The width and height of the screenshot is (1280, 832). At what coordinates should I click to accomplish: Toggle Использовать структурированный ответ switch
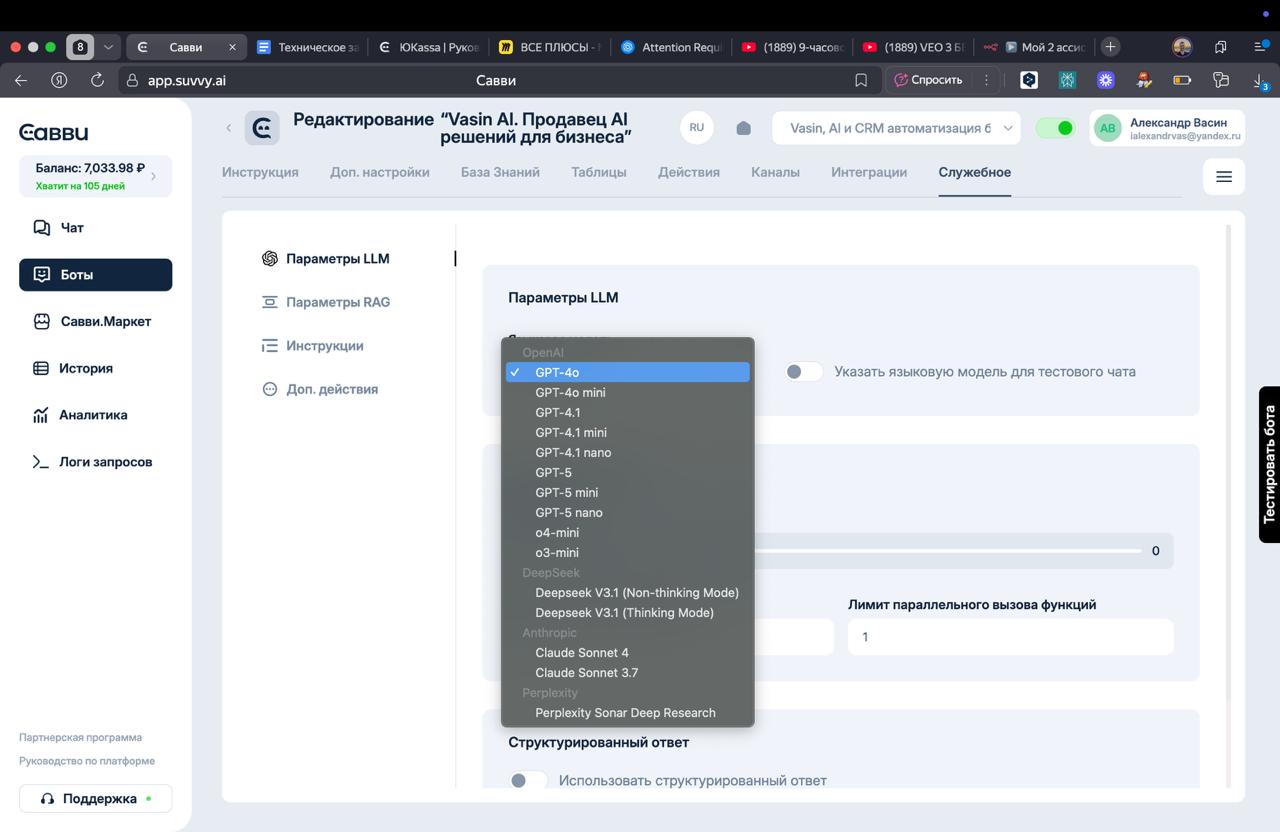528,780
